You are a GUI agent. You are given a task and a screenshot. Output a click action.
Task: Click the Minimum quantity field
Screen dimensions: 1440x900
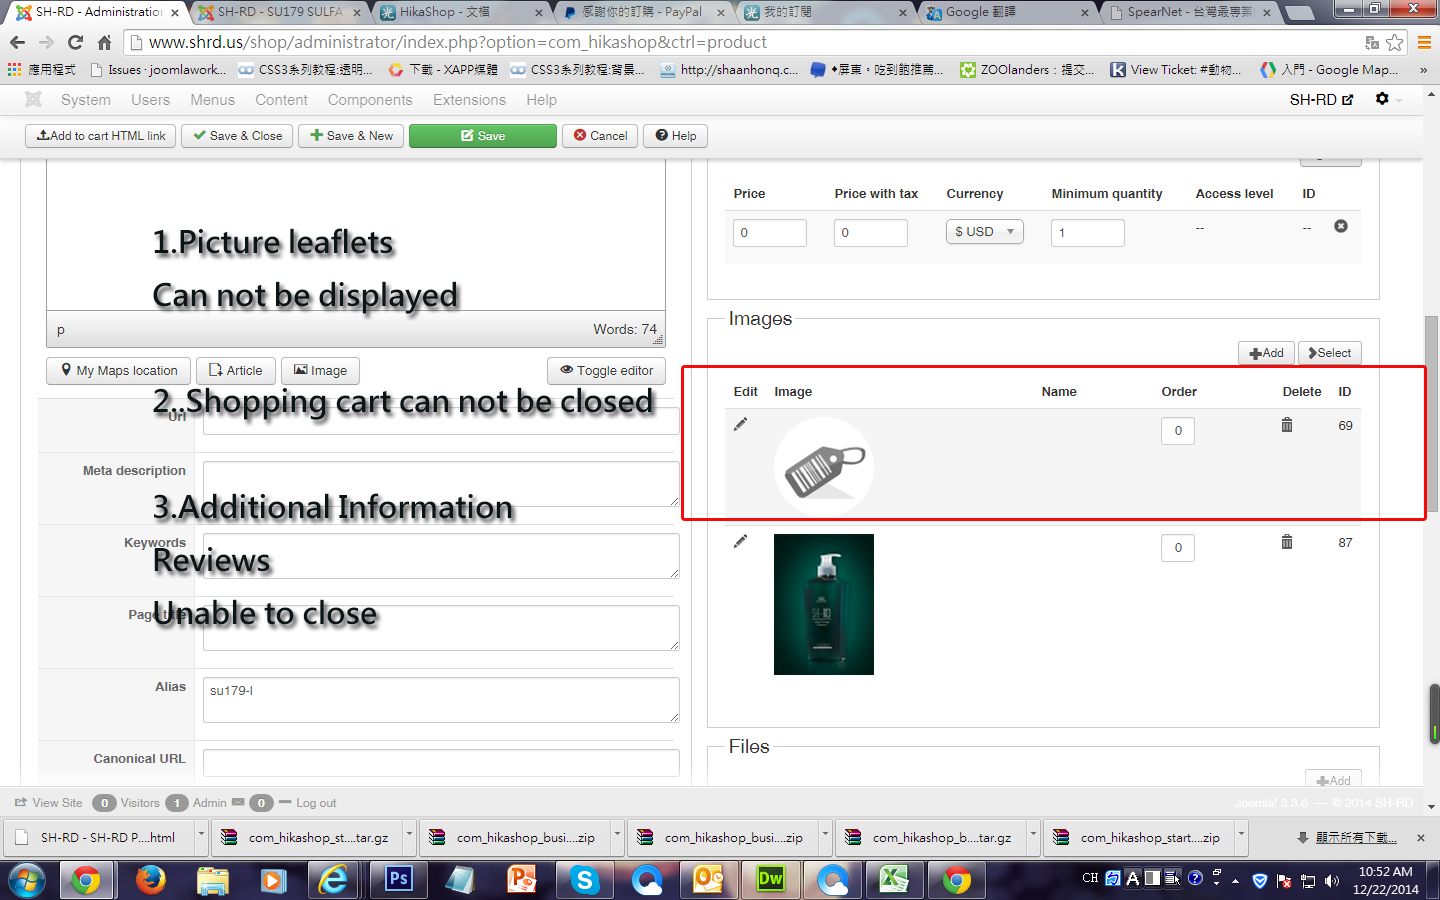point(1088,233)
